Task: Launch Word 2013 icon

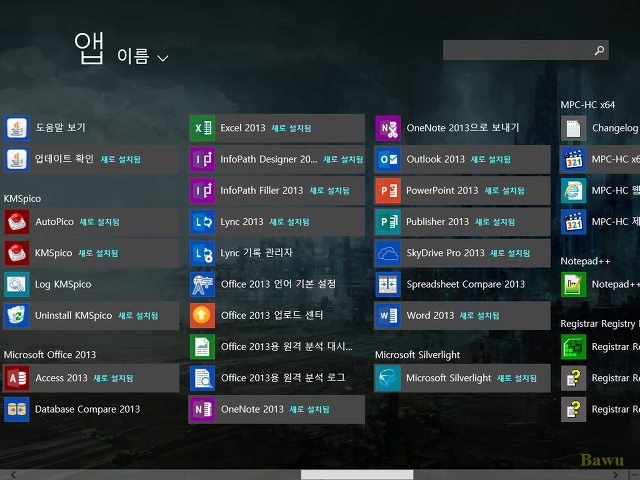Action: click(388, 316)
